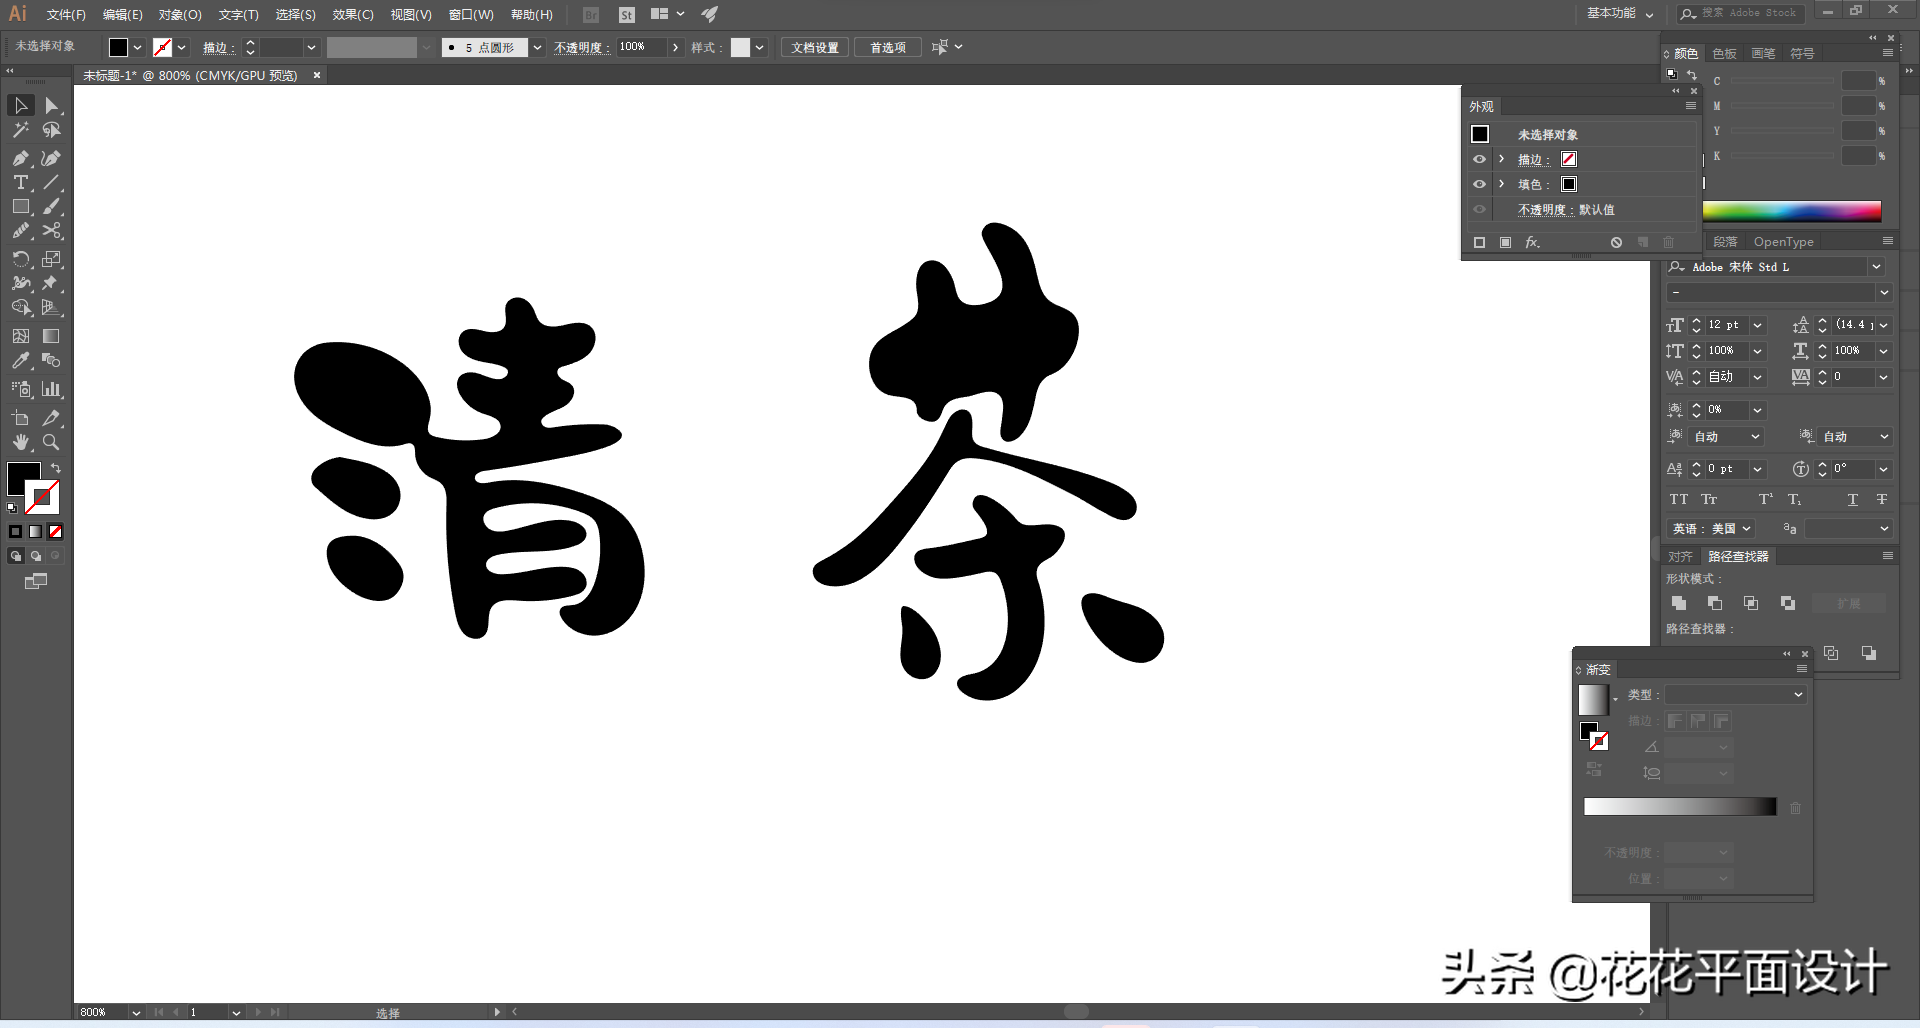Select the Artboard tool

click(21, 418)
